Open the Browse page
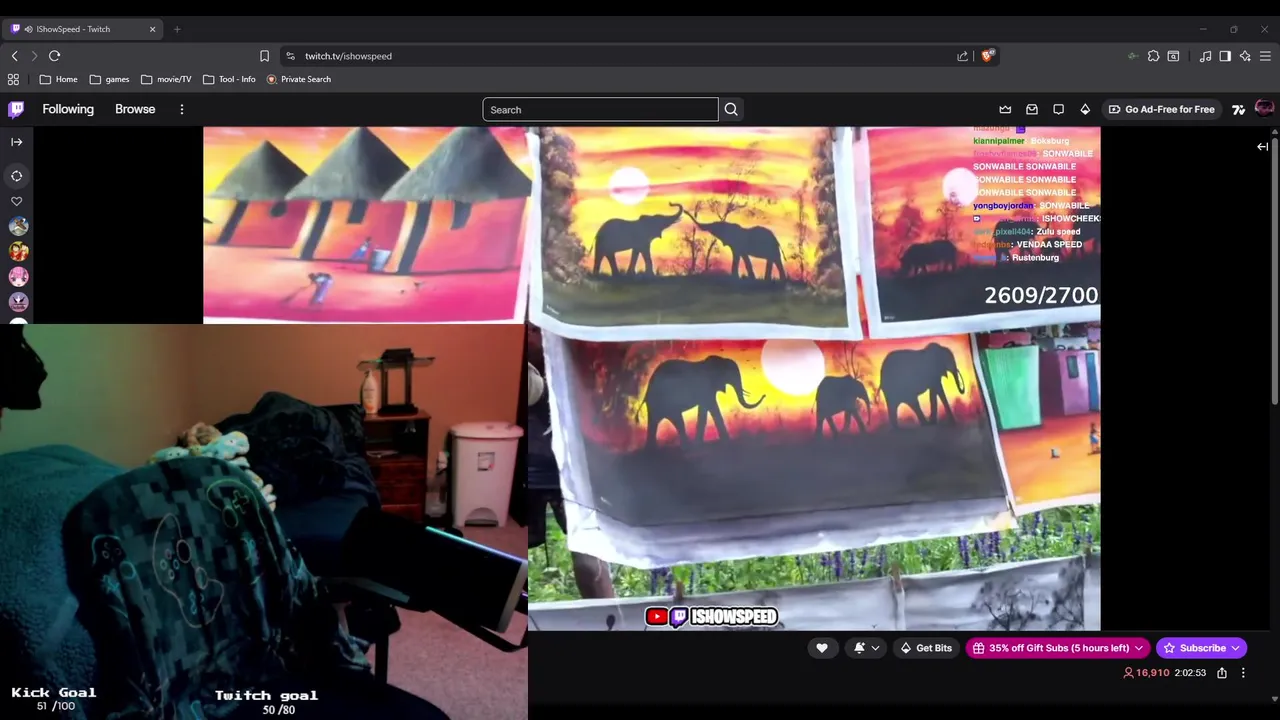The height and width of the screenshot is (720, 1280). (135, 109)
